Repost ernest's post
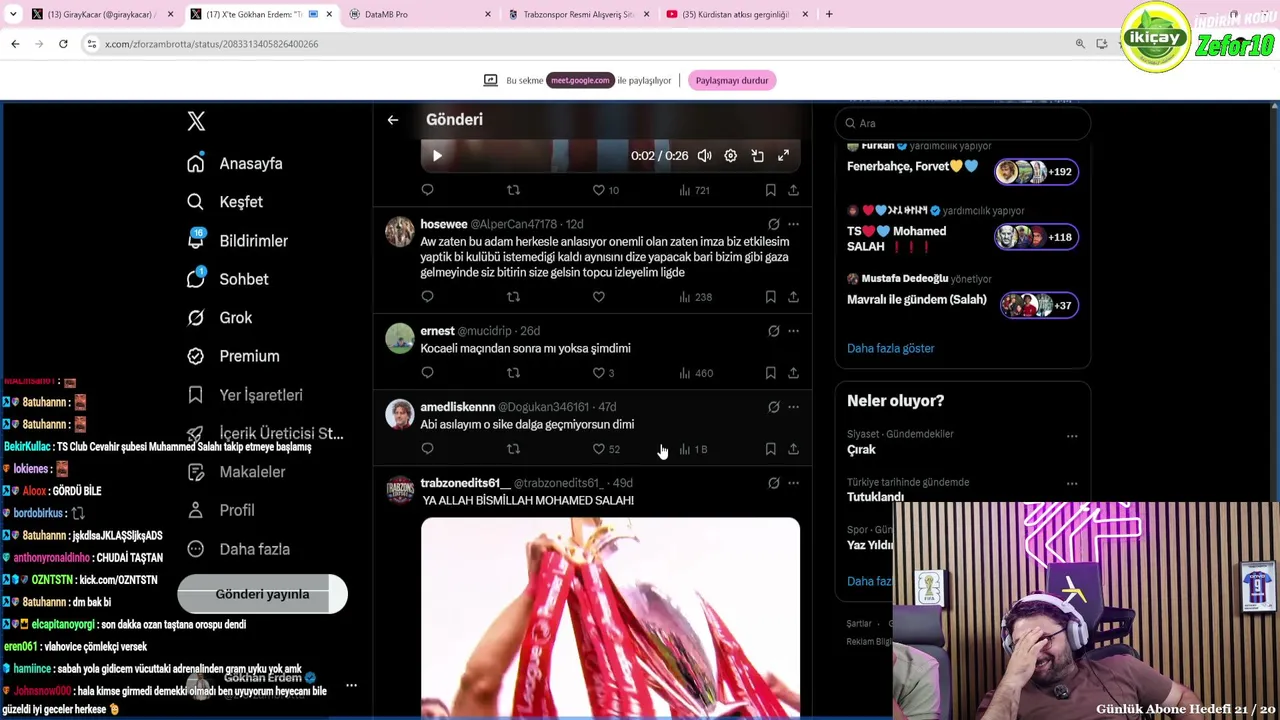Image resolution: width=1280 pixels, height=720 pixels. (513, 373)
